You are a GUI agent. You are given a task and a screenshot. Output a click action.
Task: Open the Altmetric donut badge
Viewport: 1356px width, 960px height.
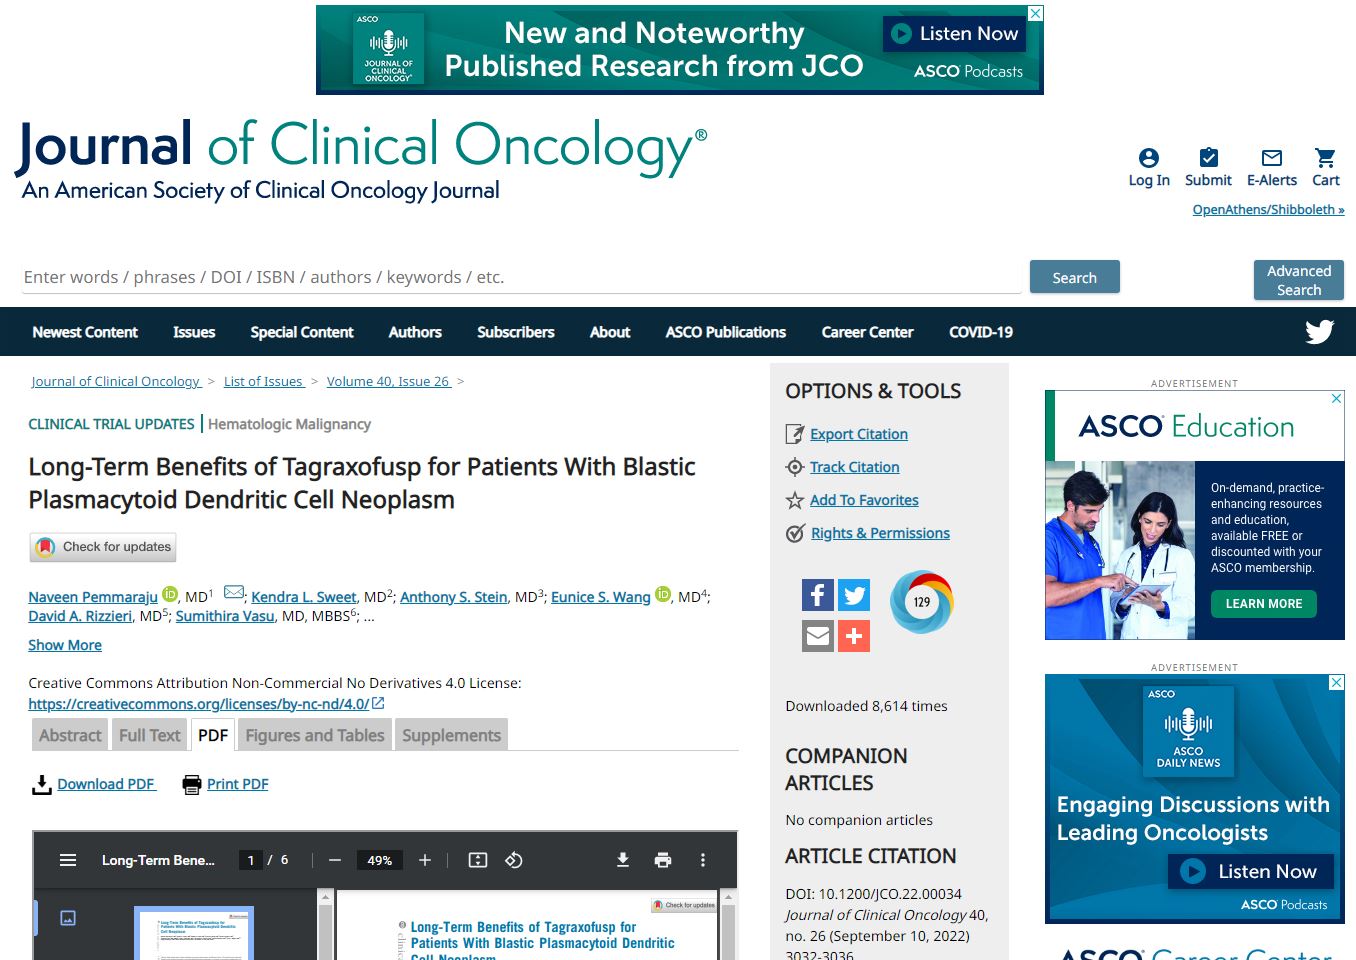[x=921, y=602]
